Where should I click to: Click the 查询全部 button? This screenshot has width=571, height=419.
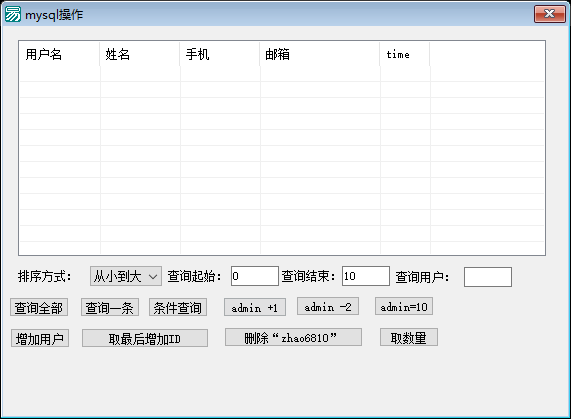(x=39, y=308)
